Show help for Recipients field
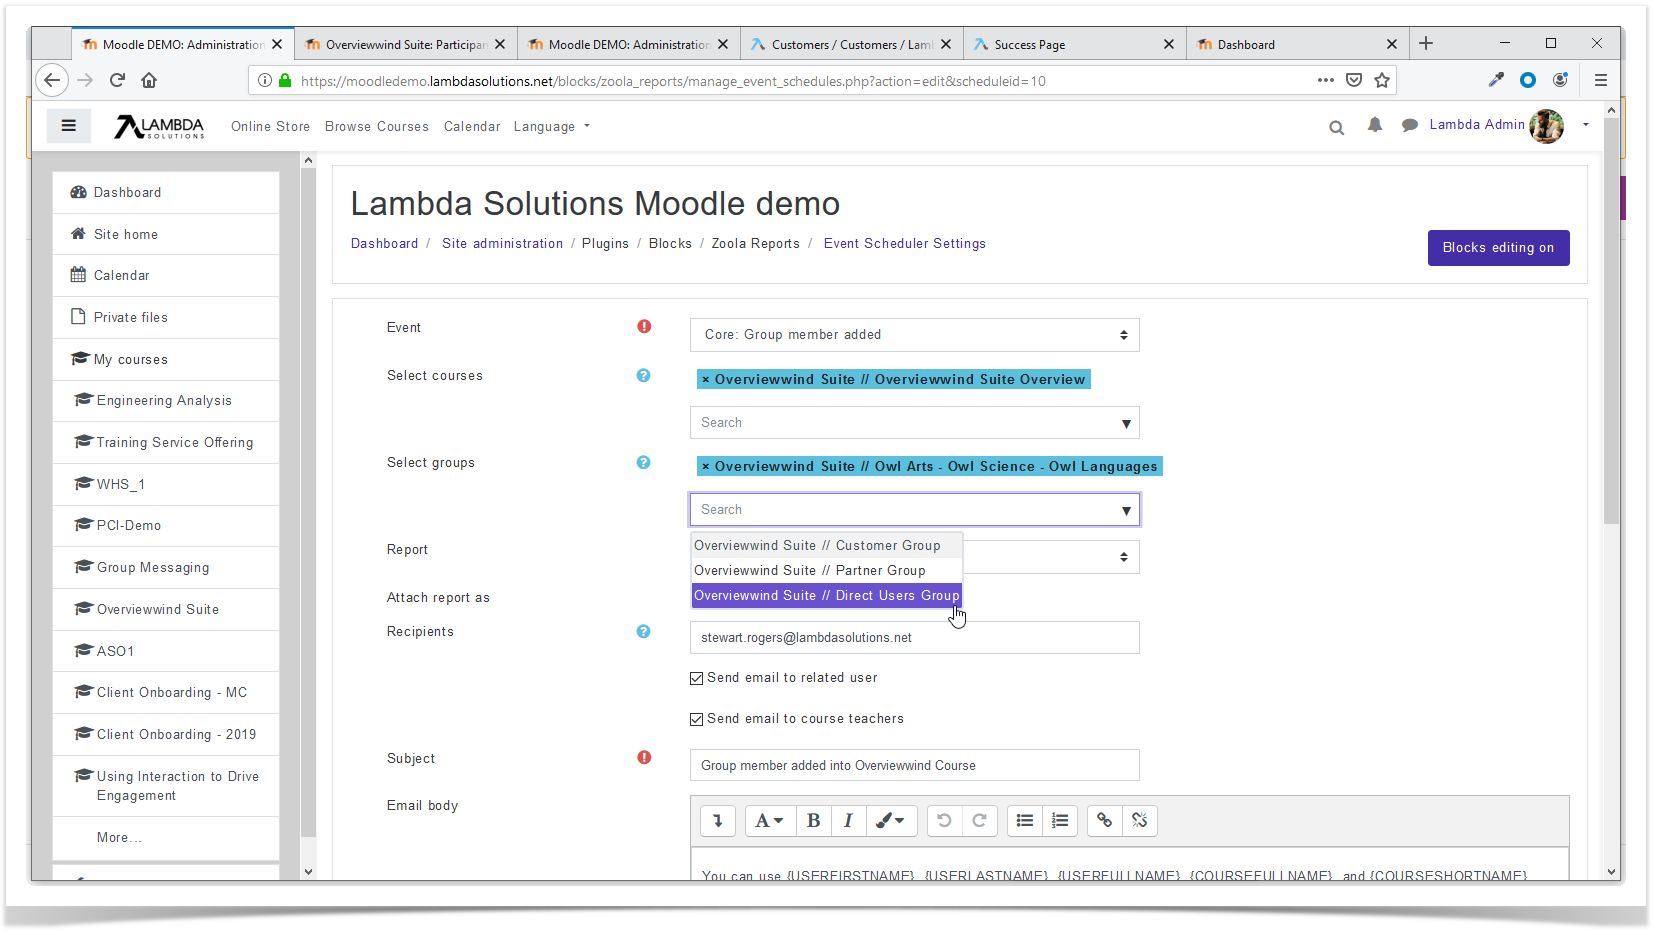This screenshot has height=935, width=1660. pyautogui.click(x=643, y=631)
